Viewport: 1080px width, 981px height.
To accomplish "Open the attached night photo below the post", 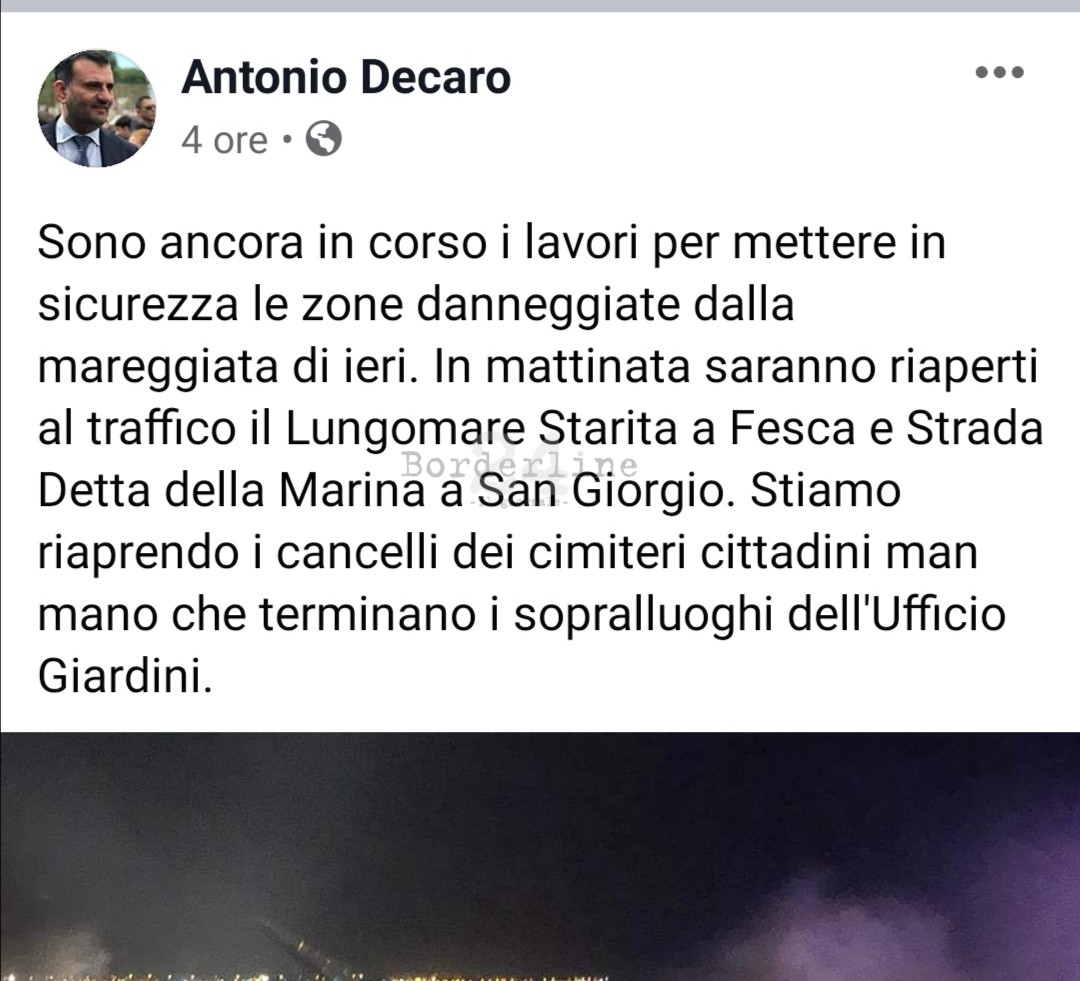I will click(540, 856).
